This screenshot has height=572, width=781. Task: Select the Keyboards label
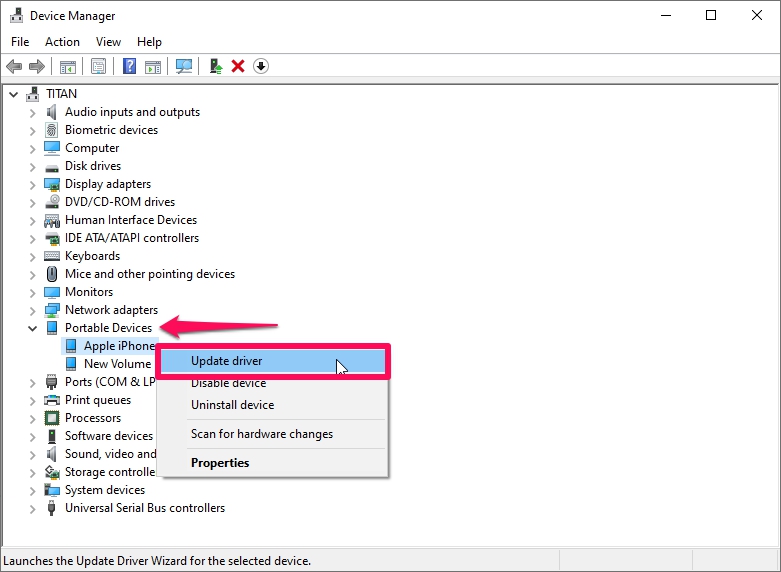(93, 256)
